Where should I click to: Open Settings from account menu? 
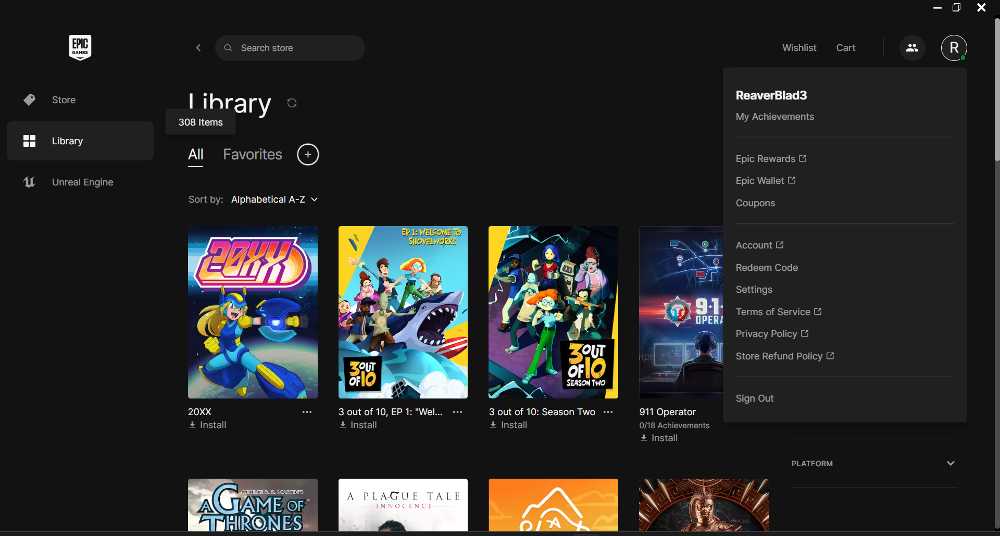[x=754, y=290]
